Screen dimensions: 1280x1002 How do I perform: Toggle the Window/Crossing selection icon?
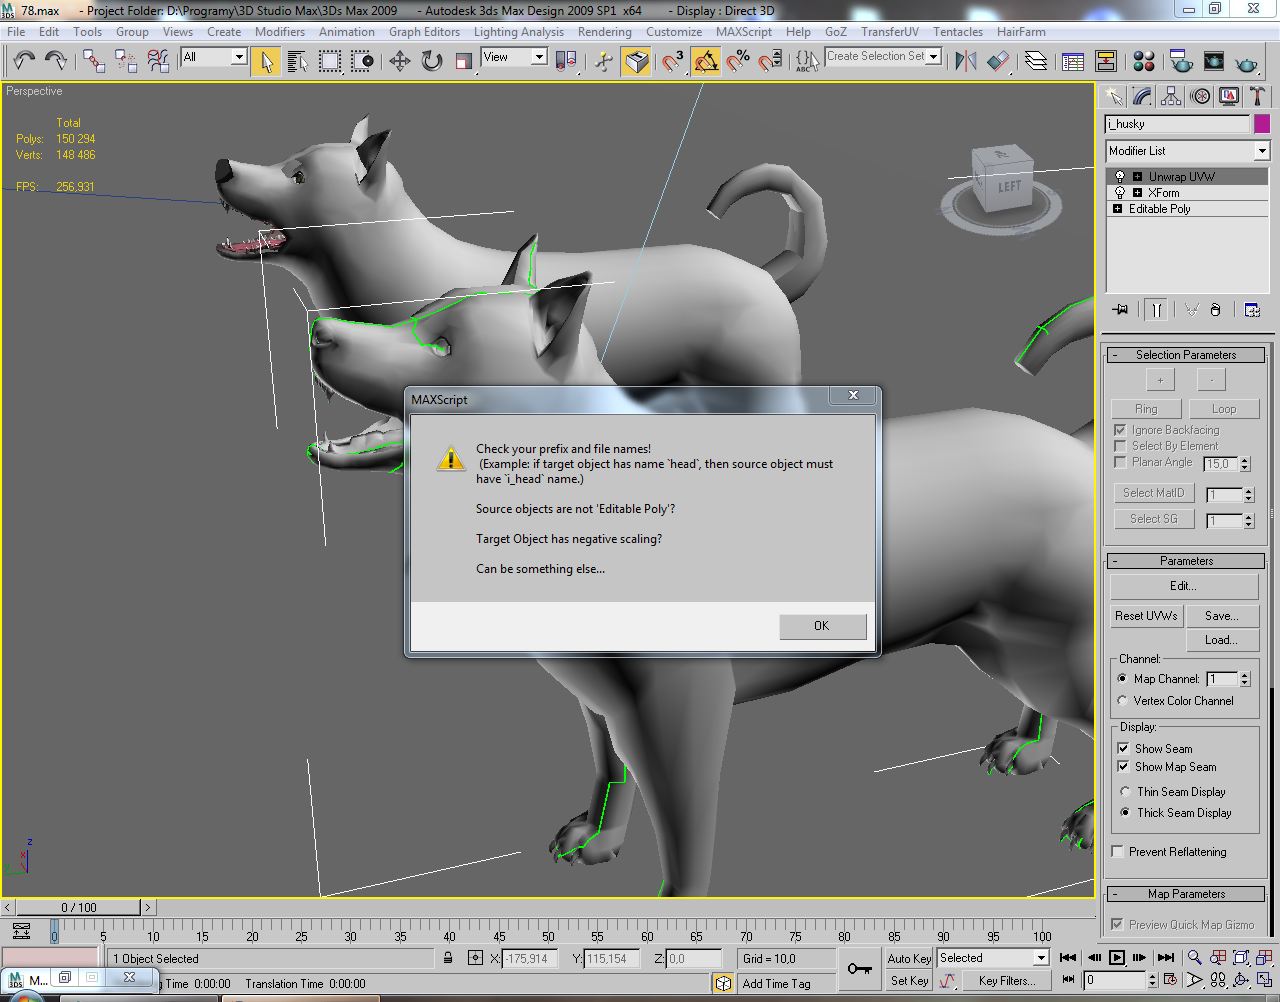coord(362,62)
